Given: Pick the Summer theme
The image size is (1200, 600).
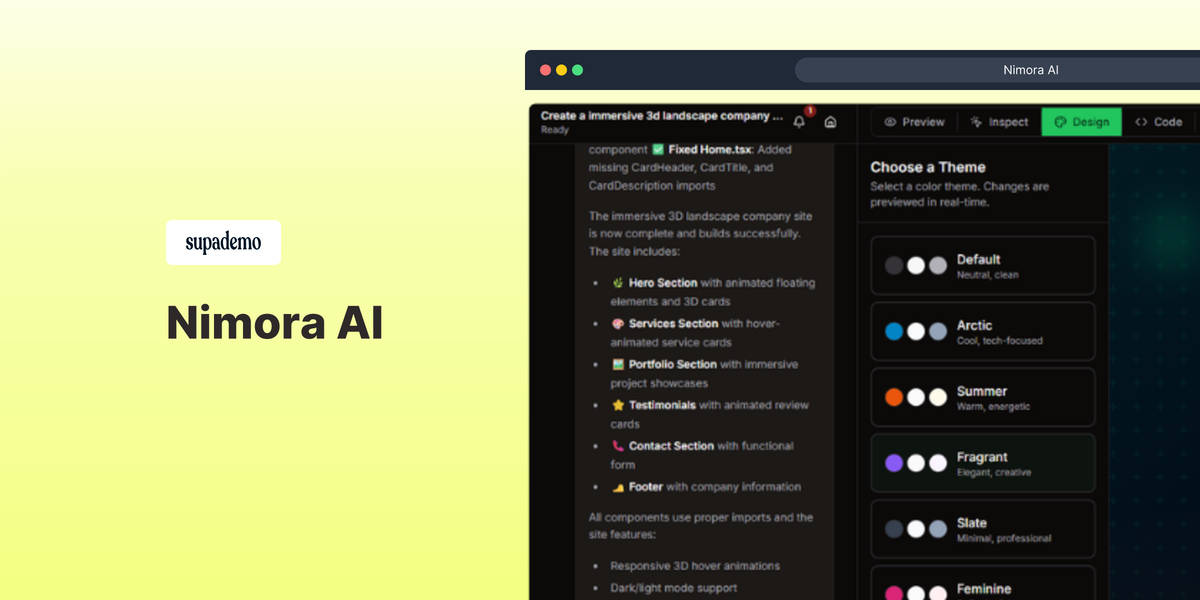Looking at the screenshot, I should [x=983, y=397].
